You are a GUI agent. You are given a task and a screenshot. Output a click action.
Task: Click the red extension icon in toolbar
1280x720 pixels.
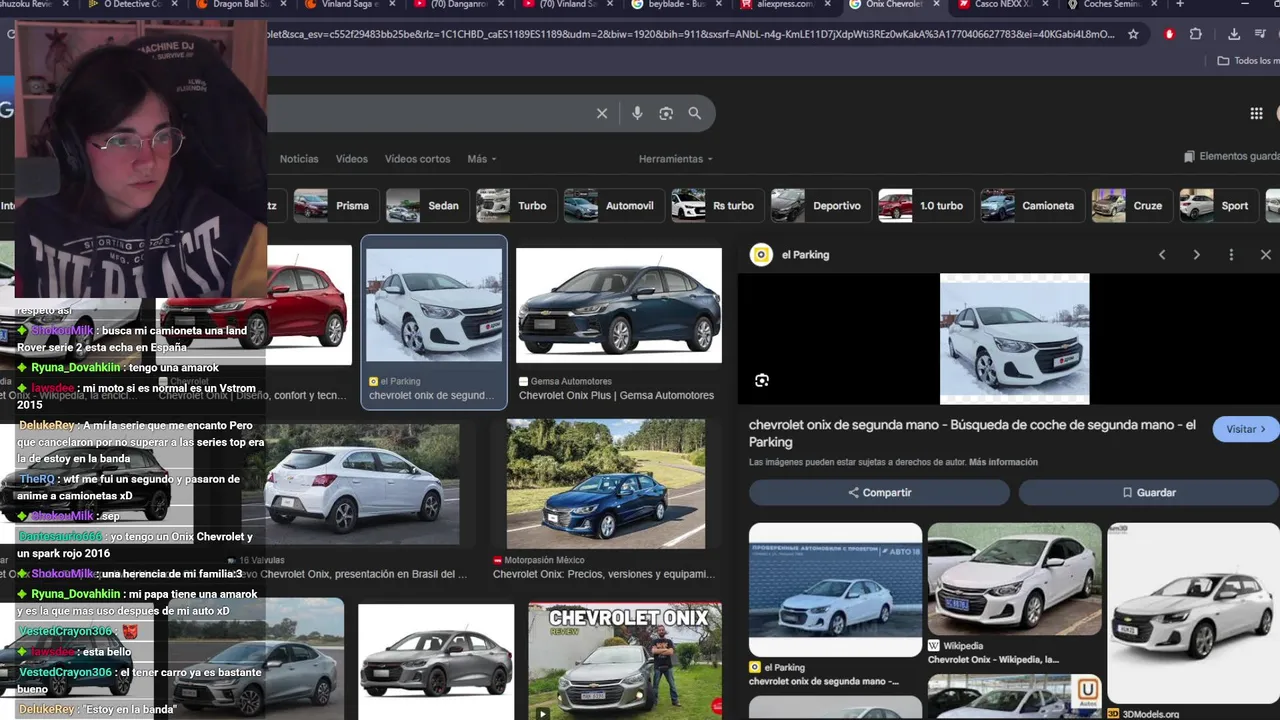1169,34
